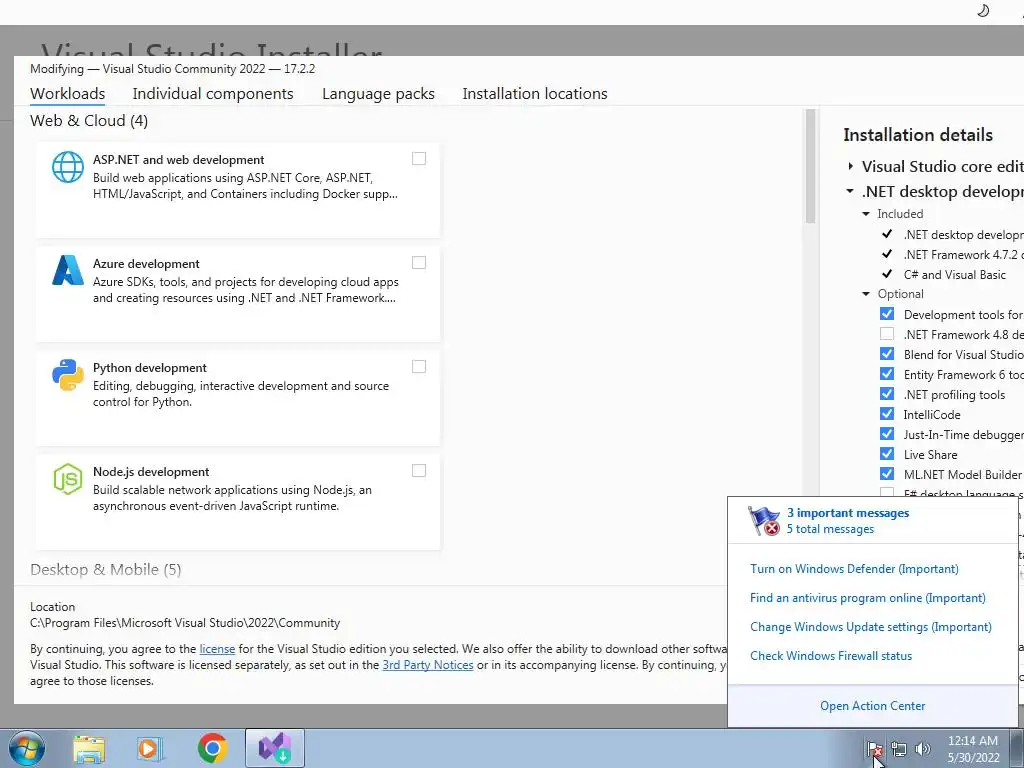Click the Desktop & Mobile (5) heading
This screenshot has height=768, width=1024.
(x=106, y=569)
